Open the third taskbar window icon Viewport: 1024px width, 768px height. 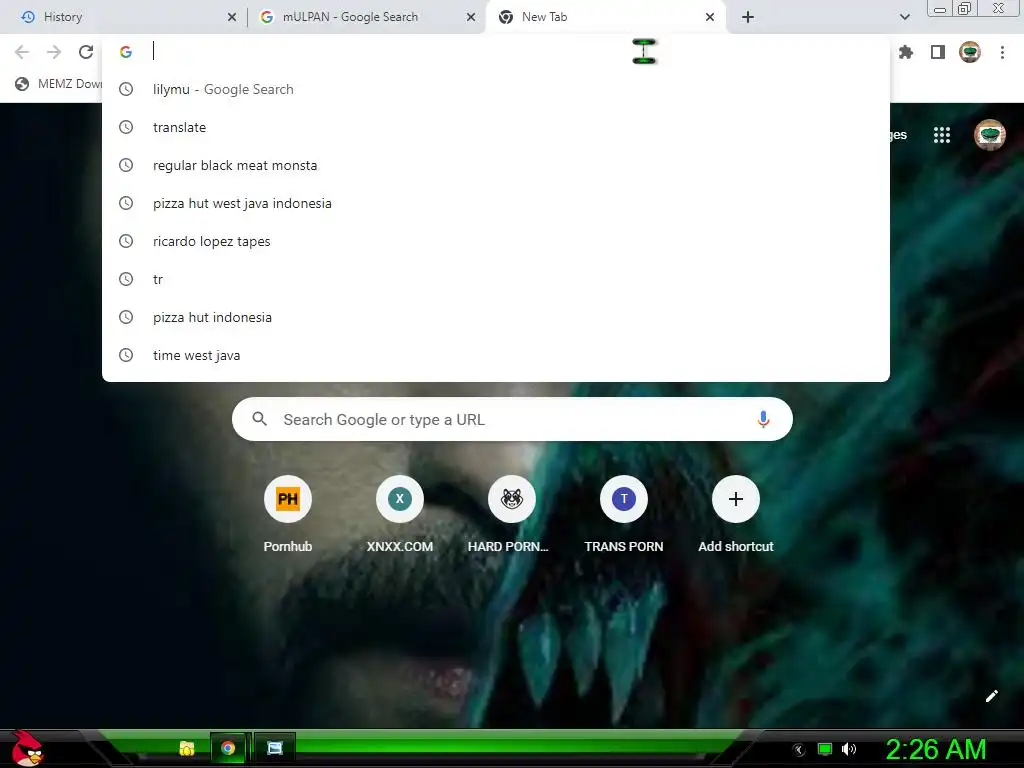point(275,748)
